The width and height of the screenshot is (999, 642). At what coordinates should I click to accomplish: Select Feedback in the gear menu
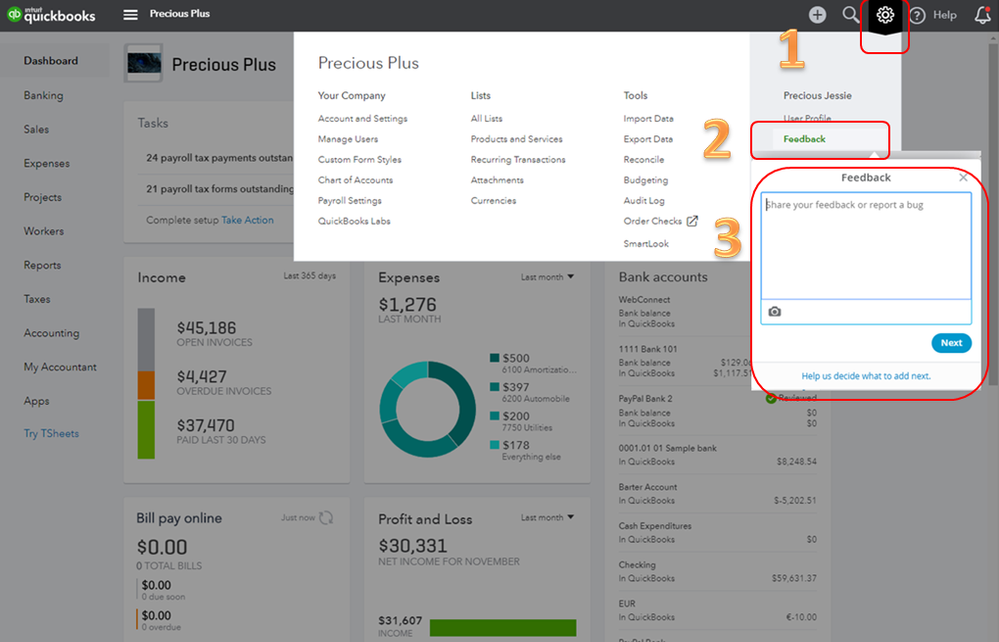coord(804,139)
